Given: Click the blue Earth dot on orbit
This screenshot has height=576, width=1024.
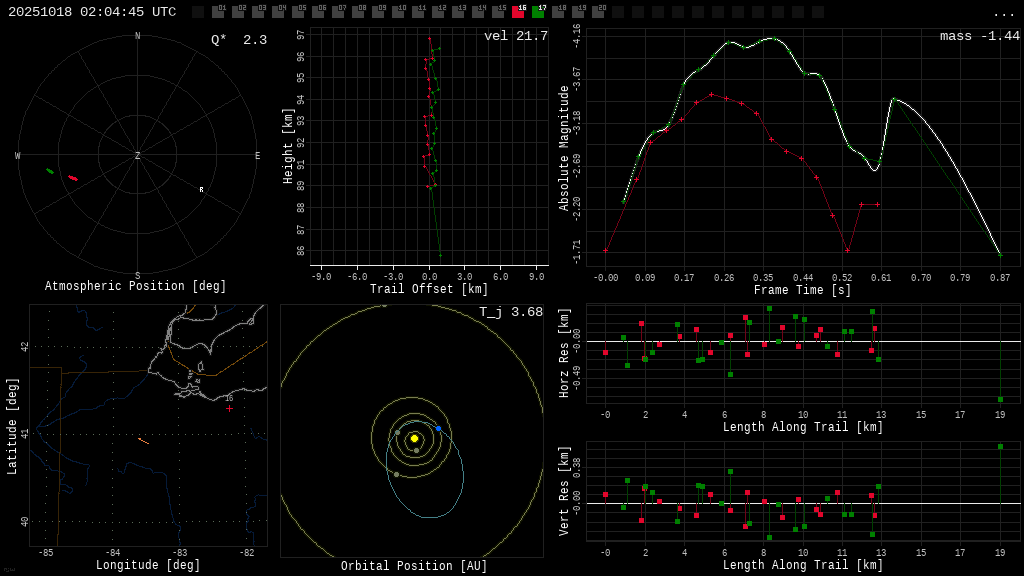Looking at the screenshot, I should tap(438, 428).
